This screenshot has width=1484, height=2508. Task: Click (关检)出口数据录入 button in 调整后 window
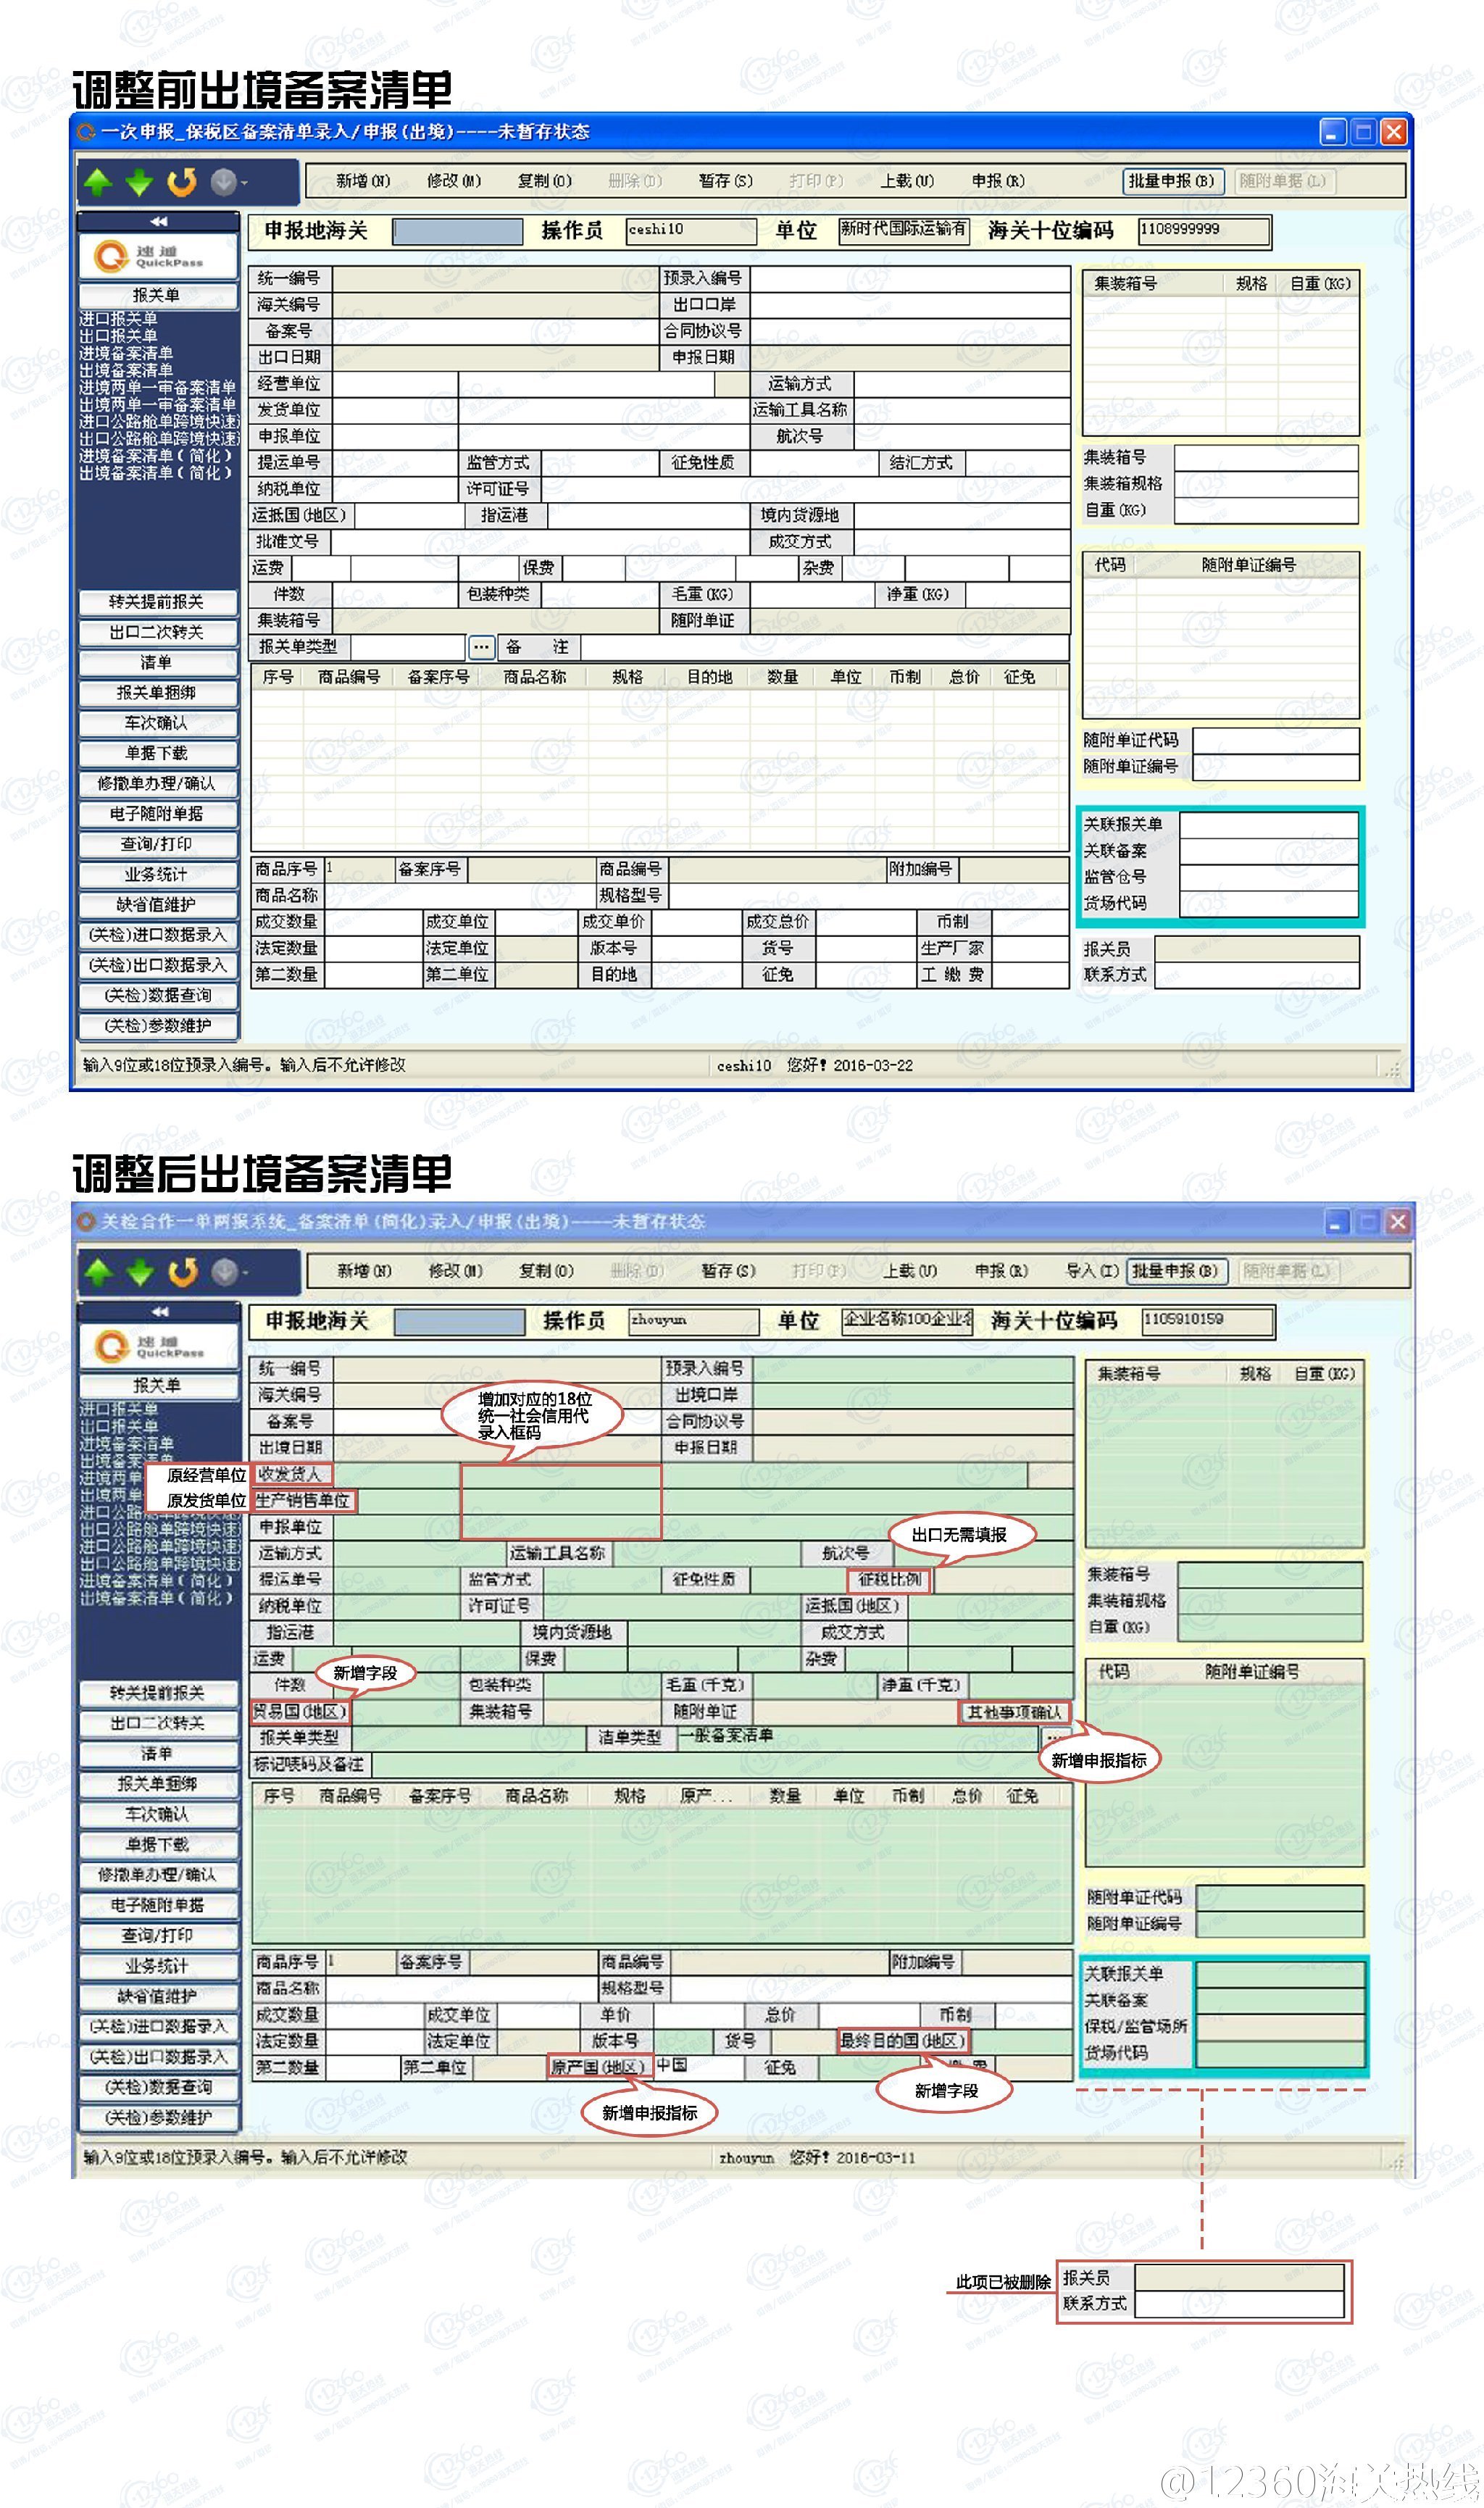159,2057
